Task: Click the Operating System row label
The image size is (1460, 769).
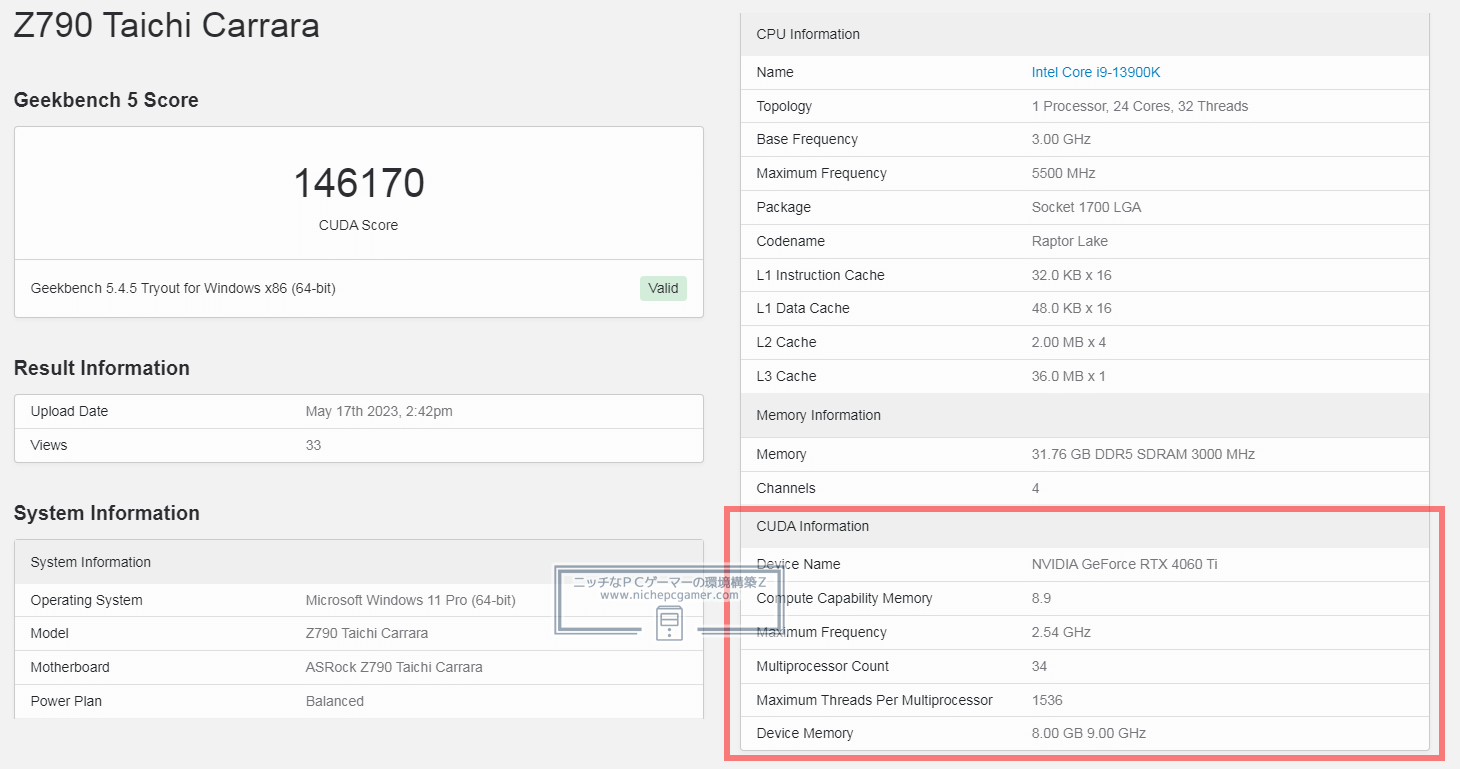Action: coord(86,600)
